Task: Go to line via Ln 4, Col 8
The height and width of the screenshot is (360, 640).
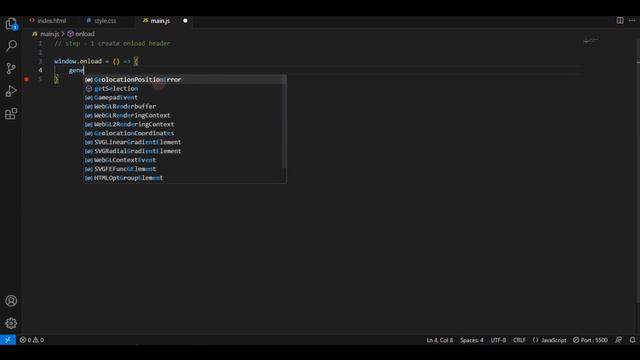Action: [439, 340]
